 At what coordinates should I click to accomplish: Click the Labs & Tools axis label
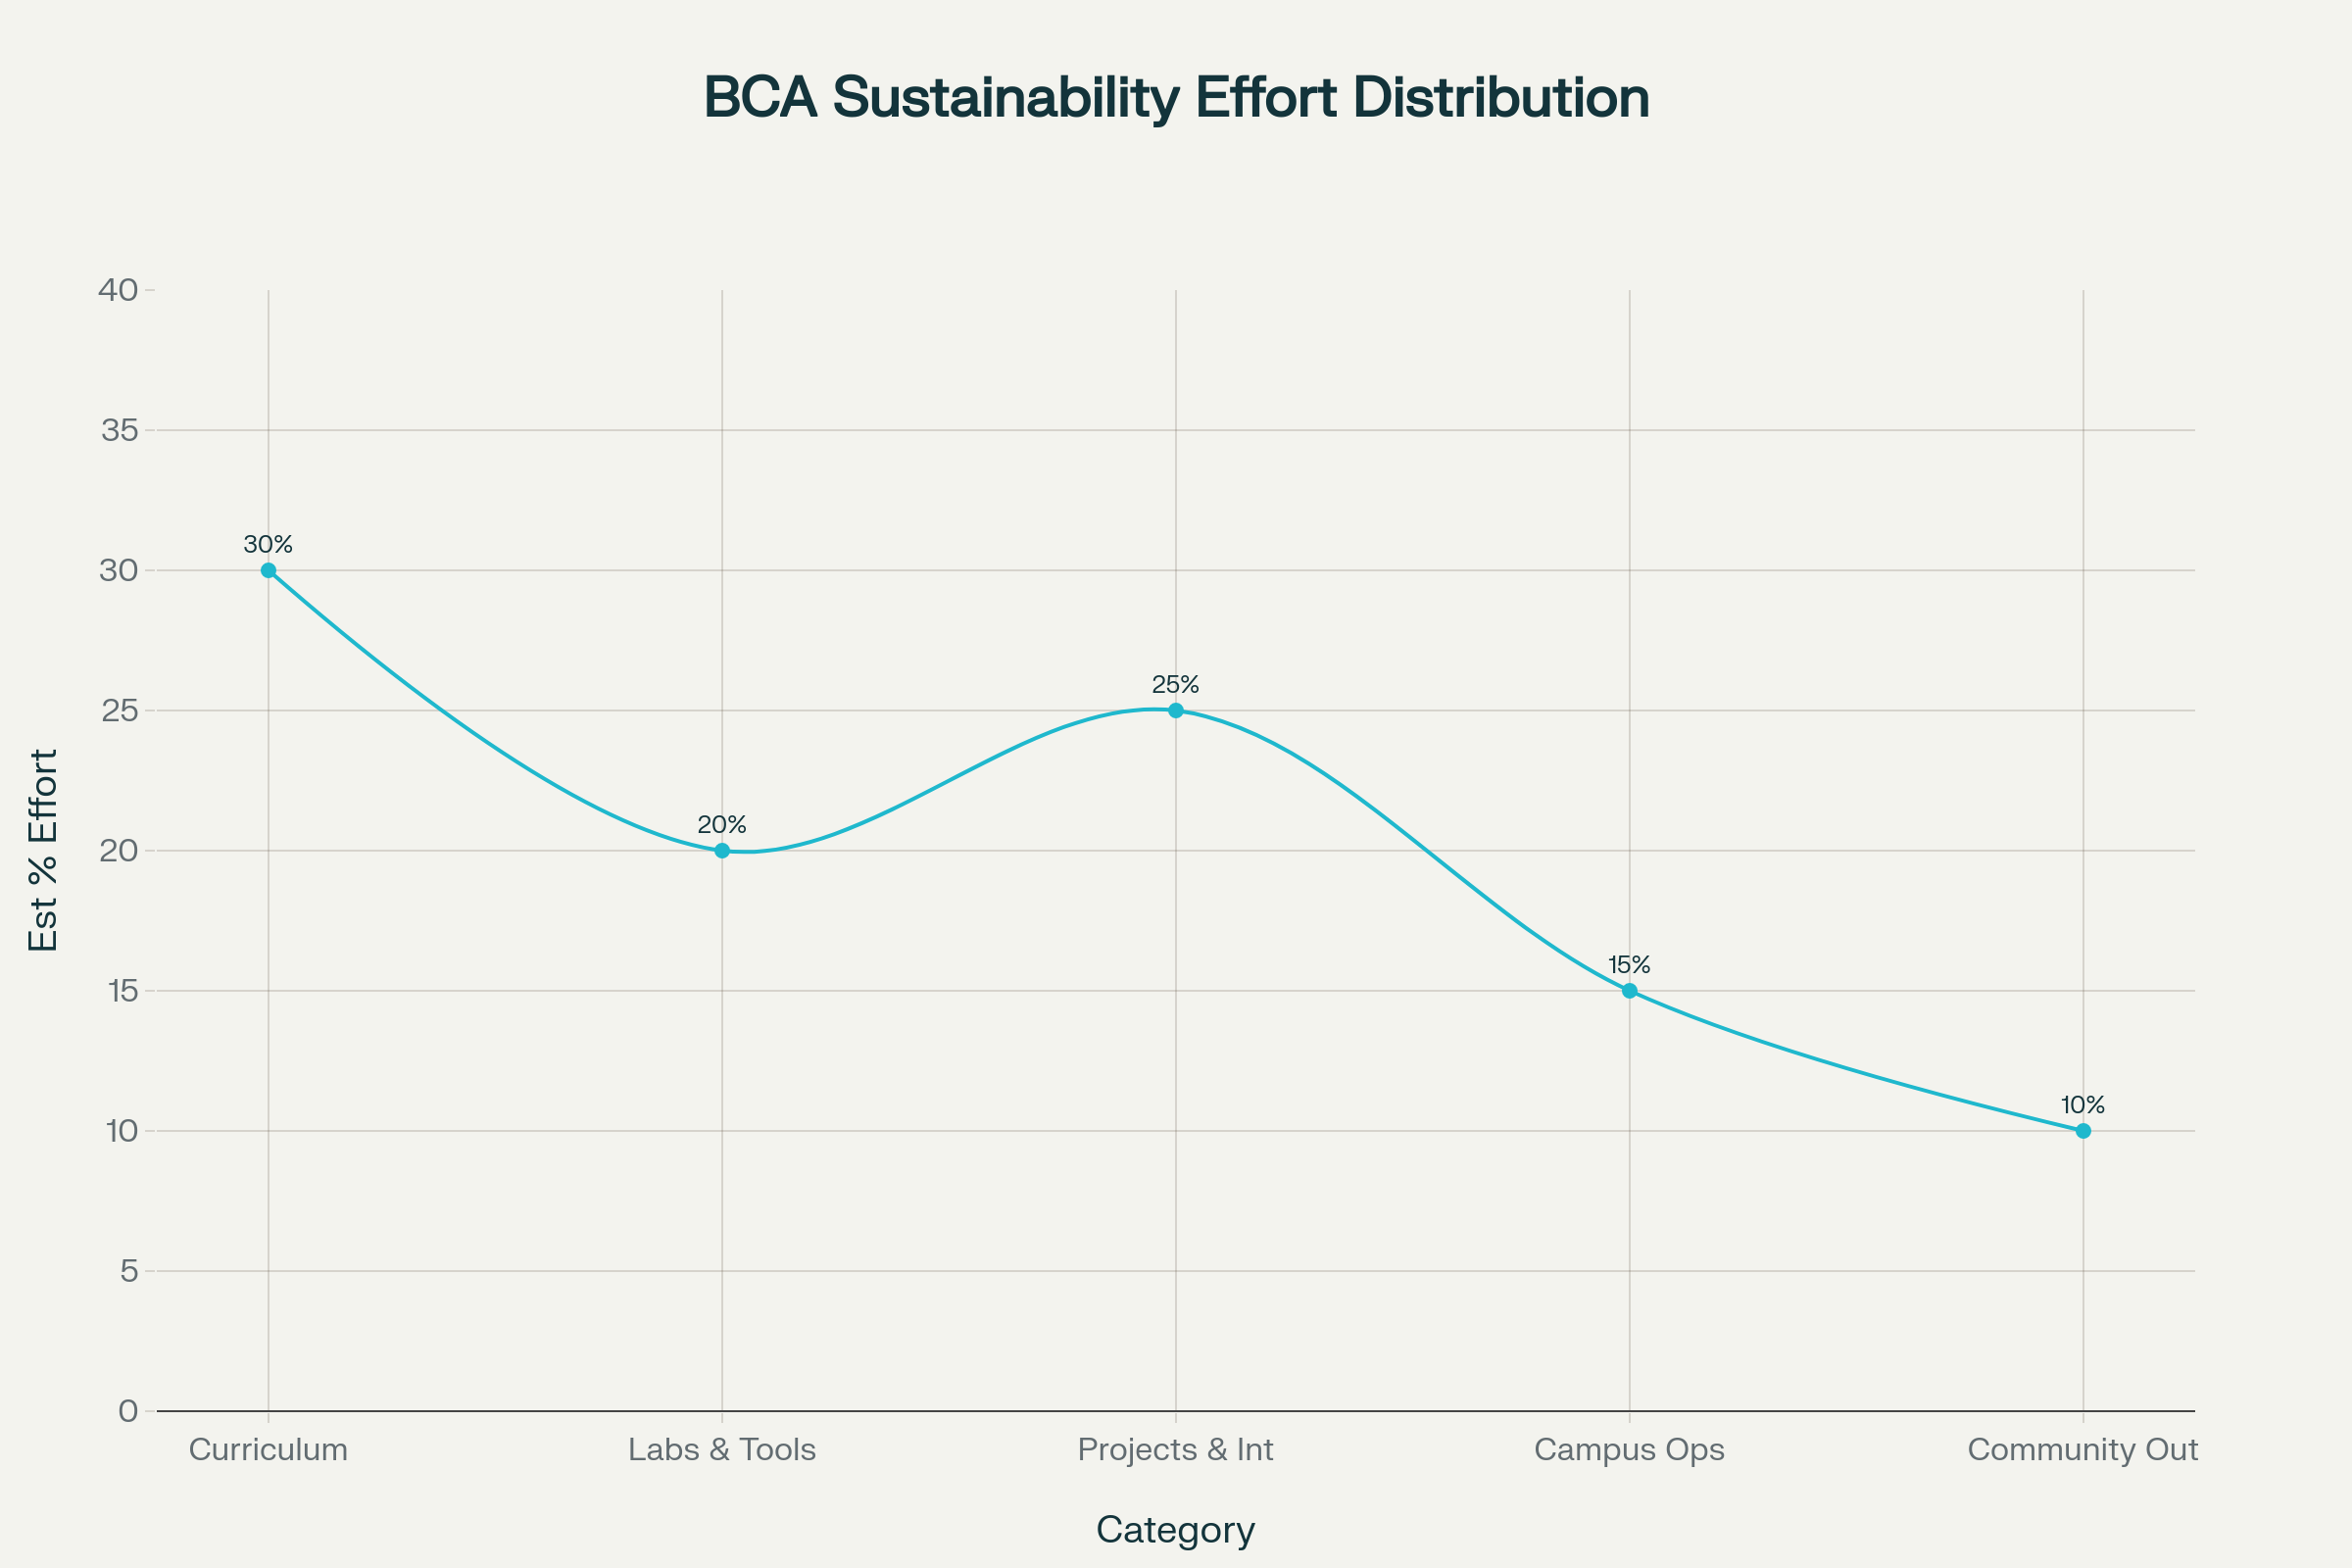coord(722,1450)
